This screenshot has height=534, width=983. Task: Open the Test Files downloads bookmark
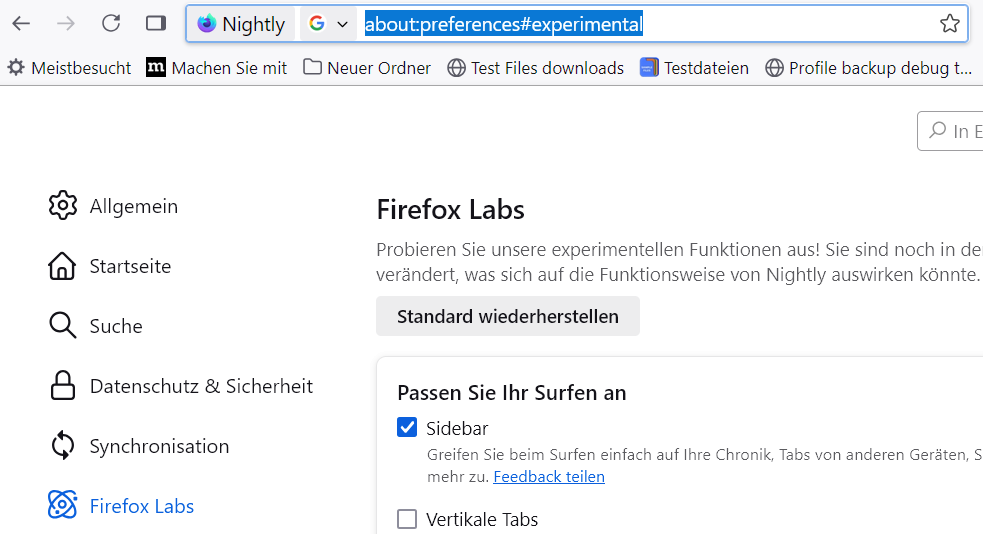(535, 68)
